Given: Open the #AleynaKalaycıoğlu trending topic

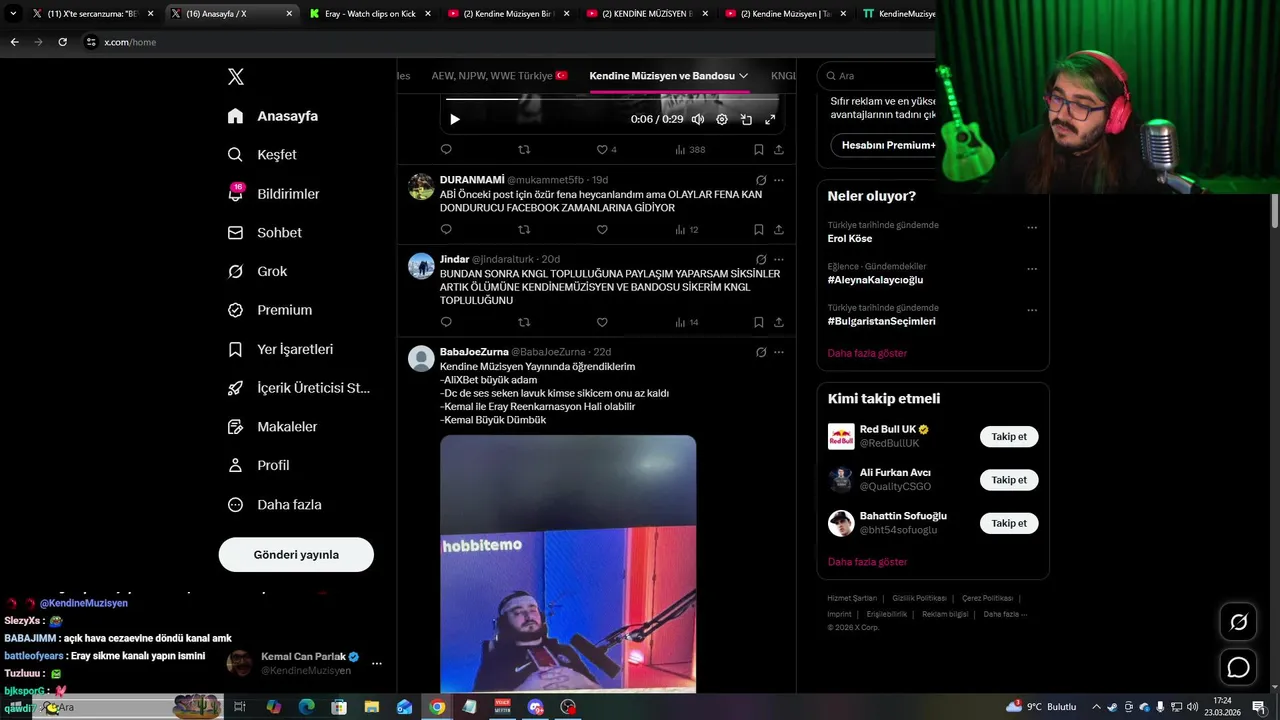Looking at the screenshot, I should (875, 280).
